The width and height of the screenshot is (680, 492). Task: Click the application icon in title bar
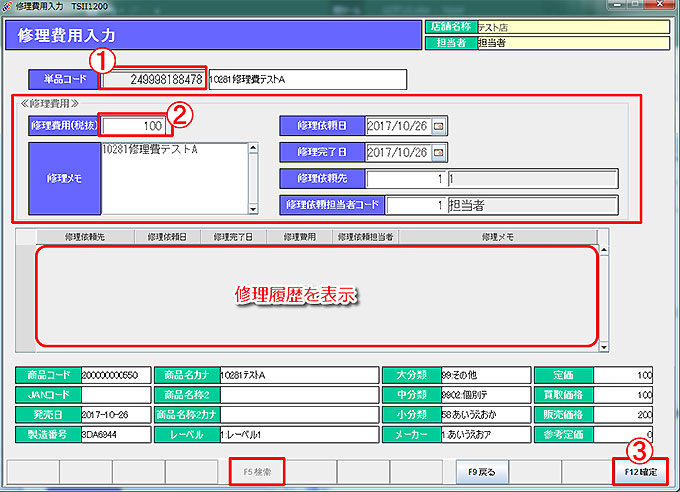click(8, 7)
